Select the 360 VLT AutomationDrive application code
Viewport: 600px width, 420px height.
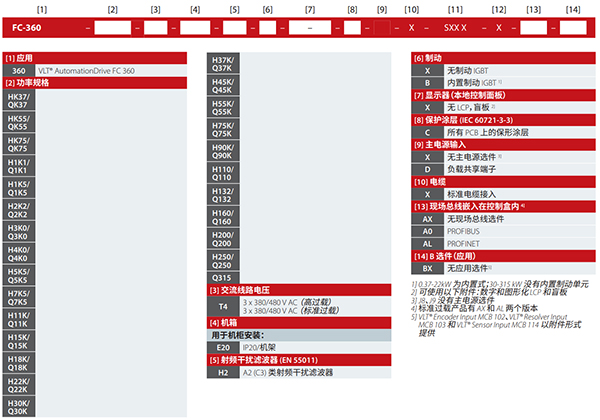point(20,71)
